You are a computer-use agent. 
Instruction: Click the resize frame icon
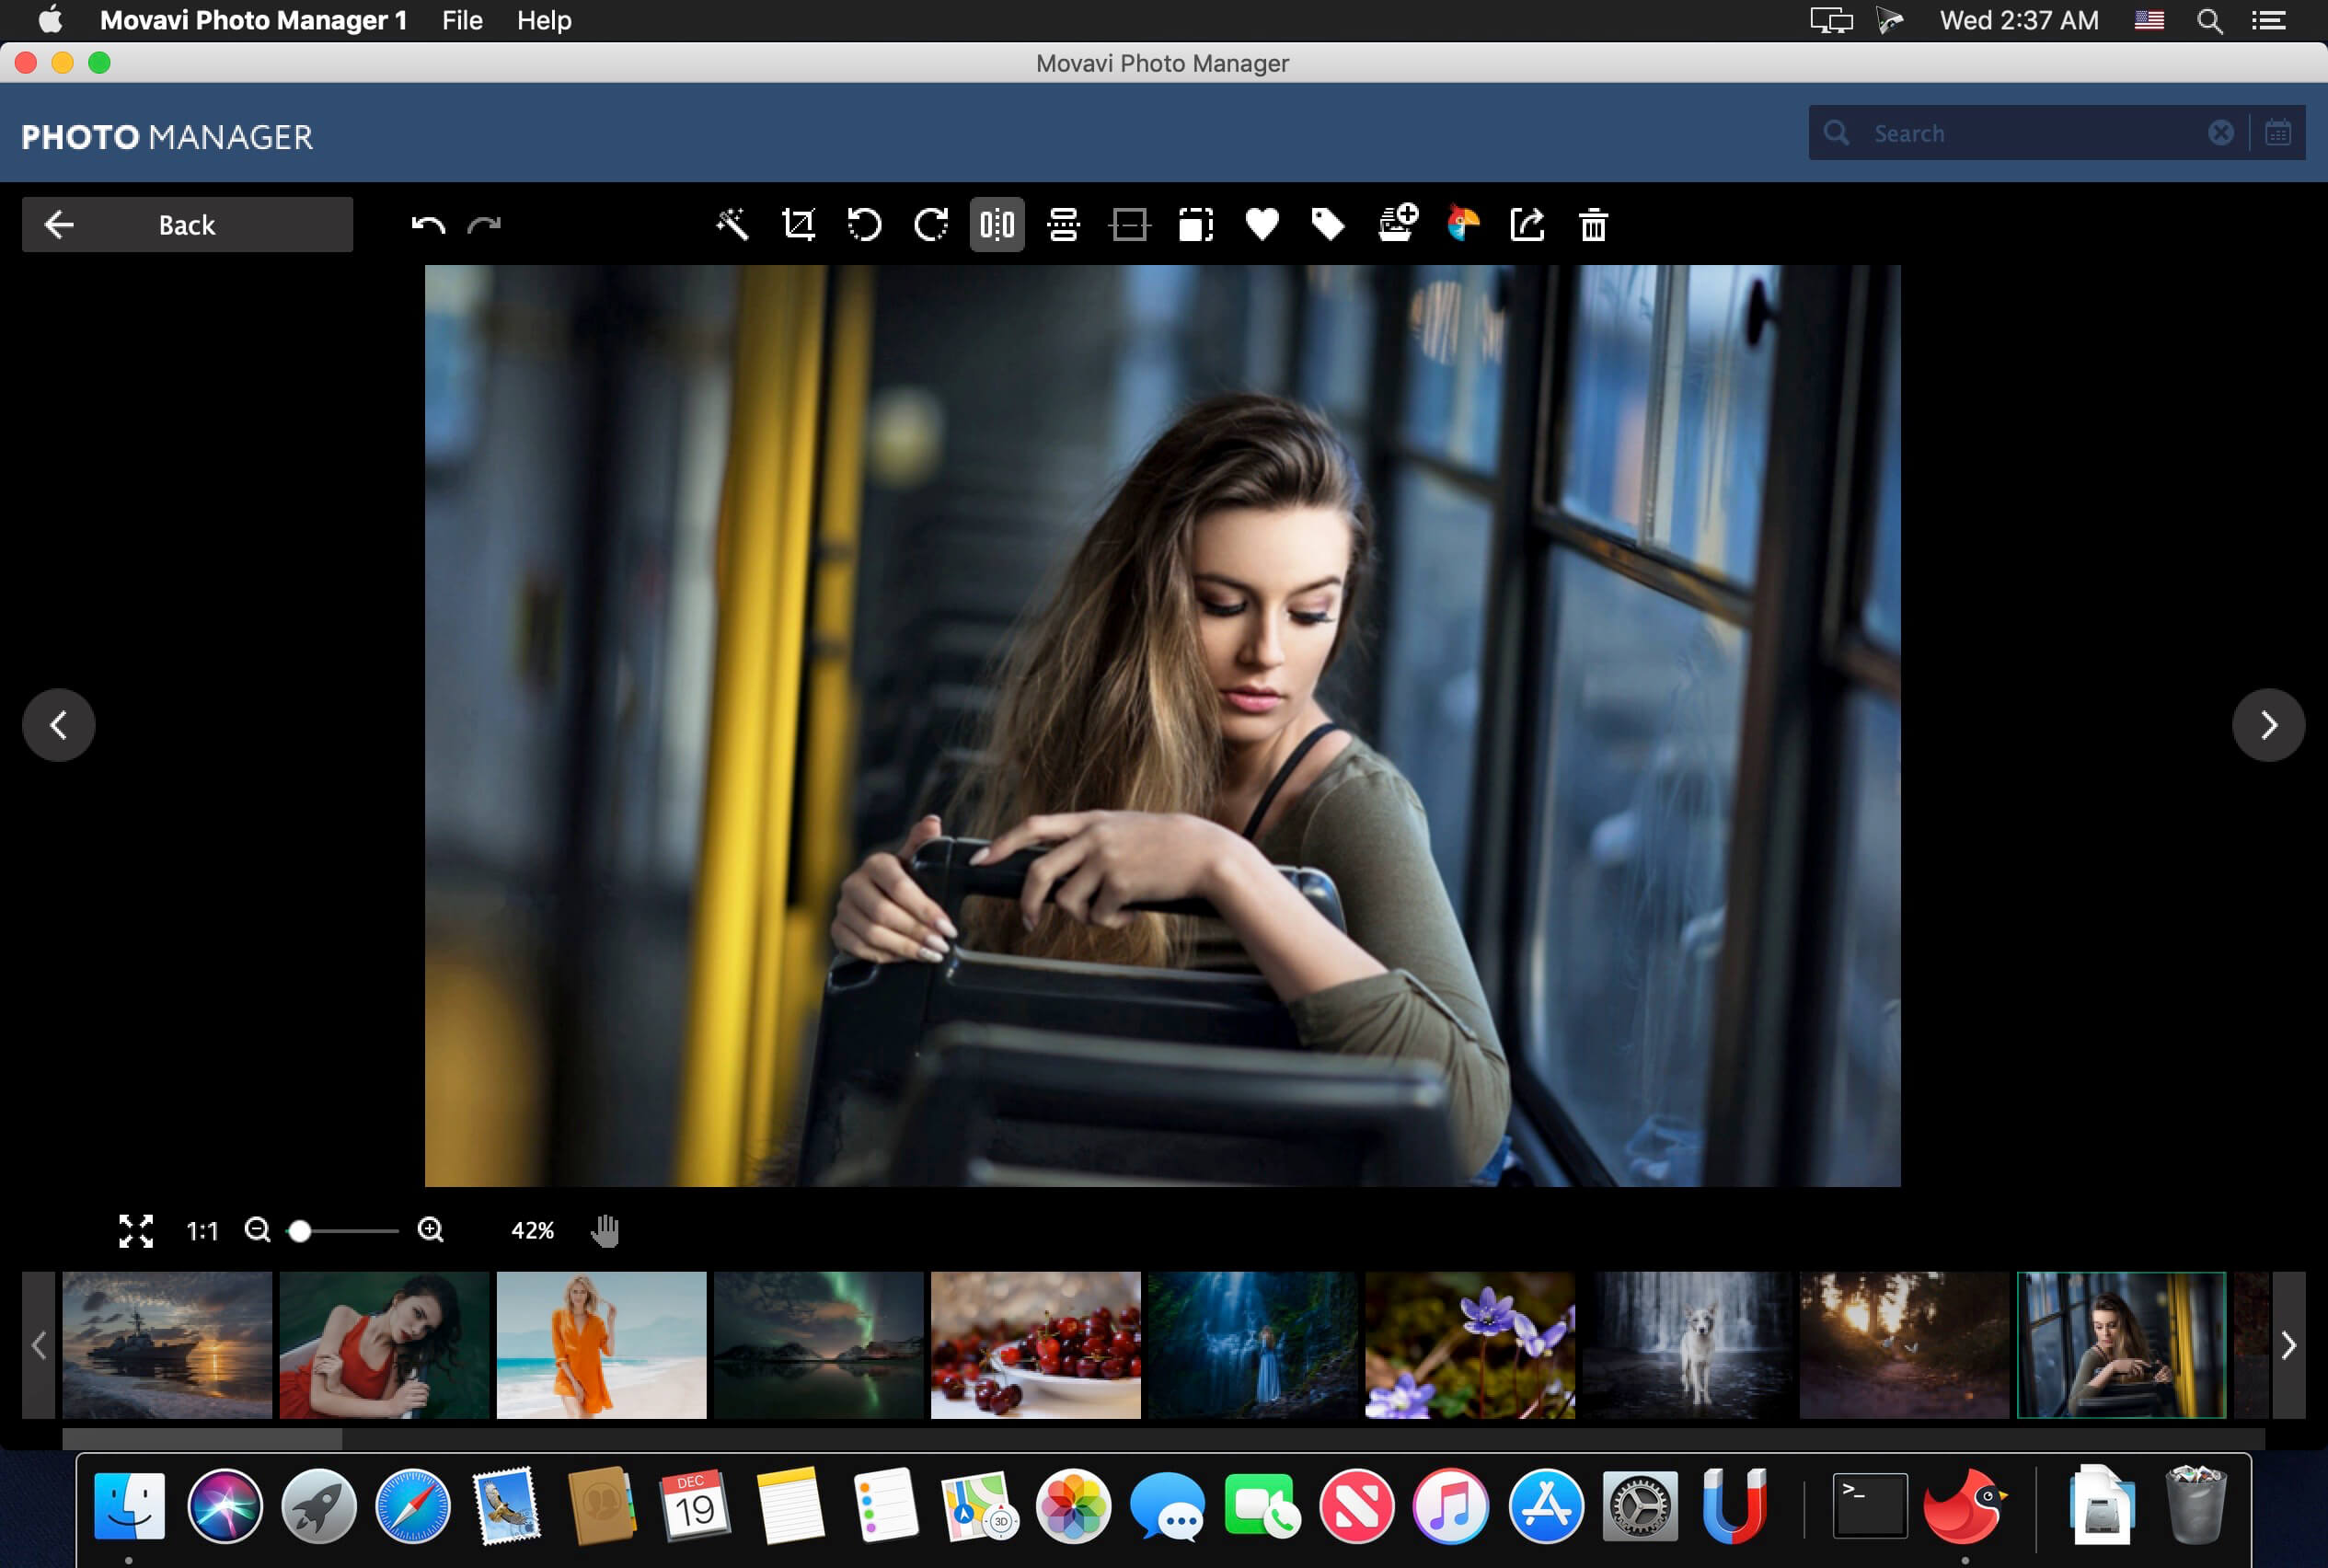pyautogui.click(x=1196, y=224)
